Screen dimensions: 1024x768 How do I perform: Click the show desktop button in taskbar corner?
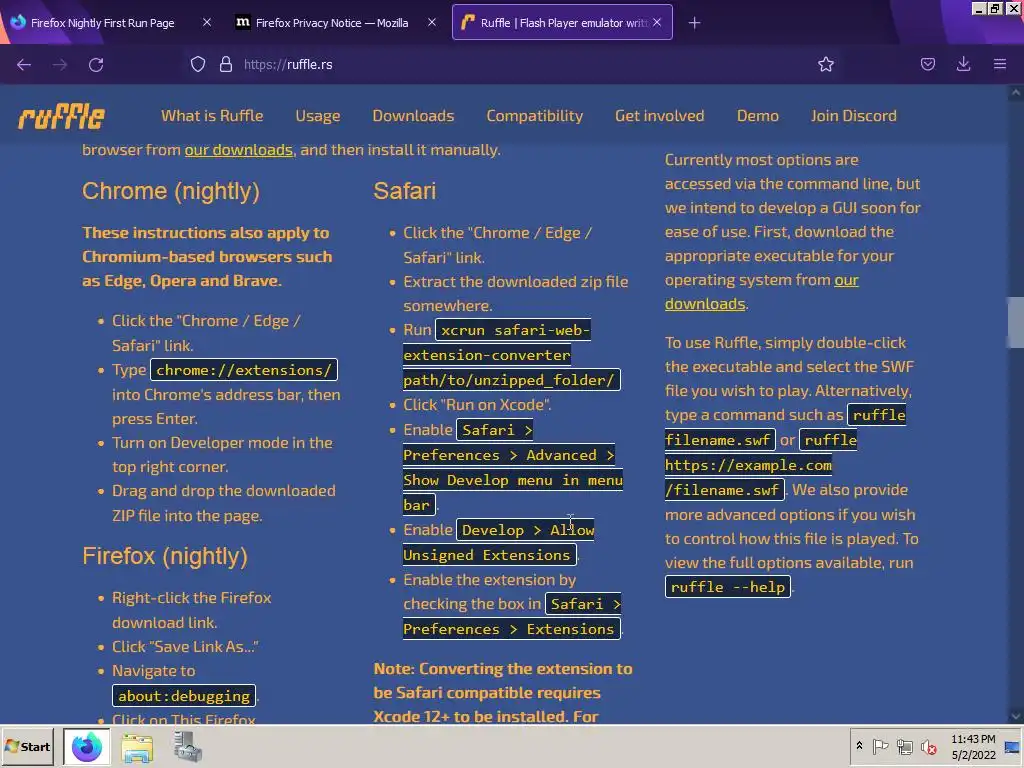point(1014,746)
